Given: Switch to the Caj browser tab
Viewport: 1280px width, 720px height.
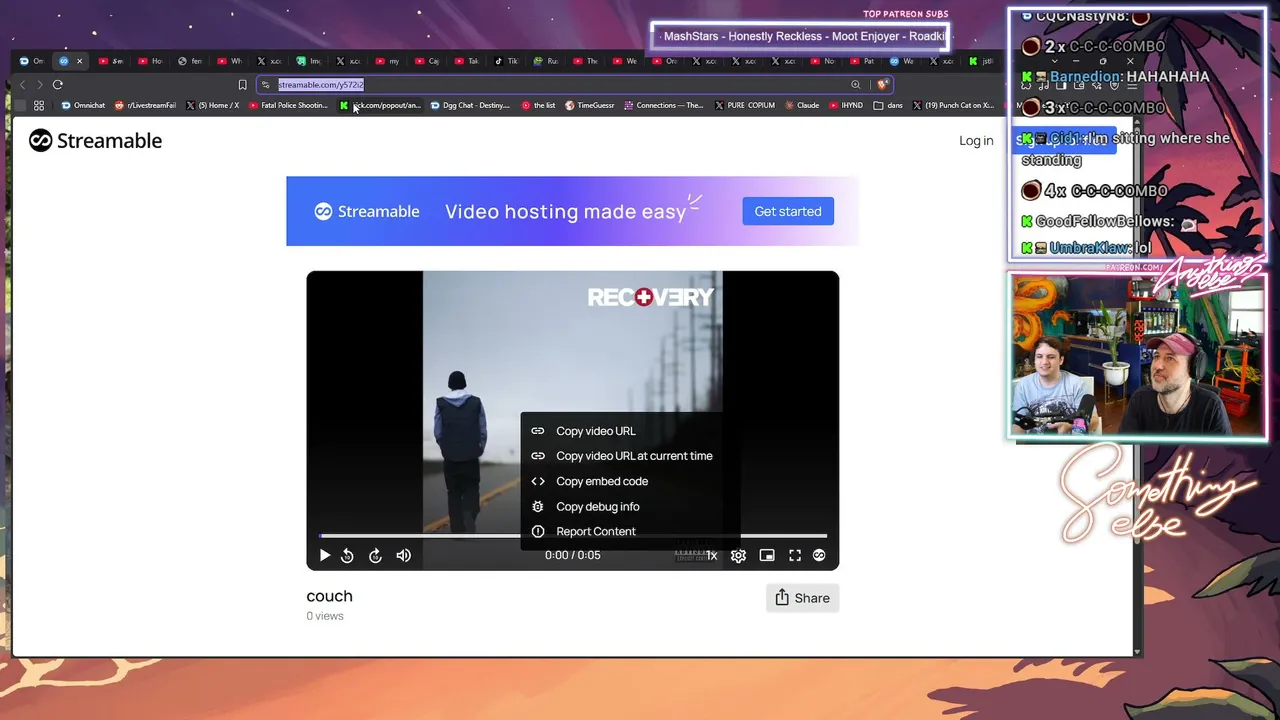Looking at the screenshot, I should coord(428,61).
